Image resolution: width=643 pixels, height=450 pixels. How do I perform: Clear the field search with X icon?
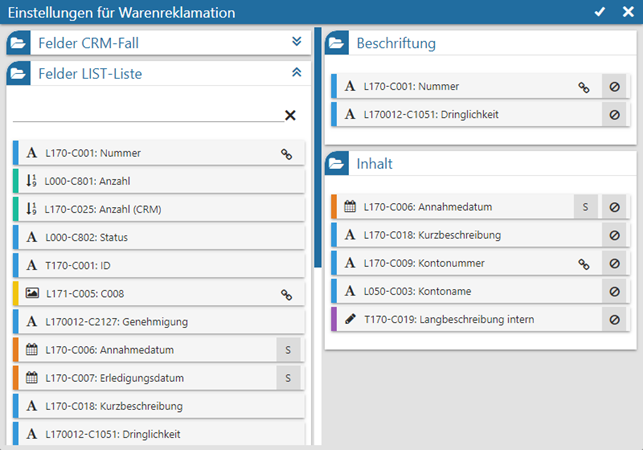(290, 115)
